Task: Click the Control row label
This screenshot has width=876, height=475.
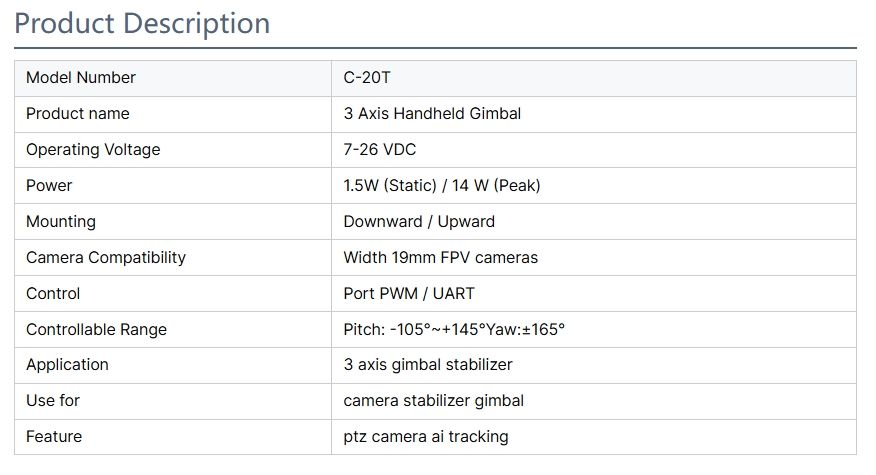Action: (x=53, y=294)
